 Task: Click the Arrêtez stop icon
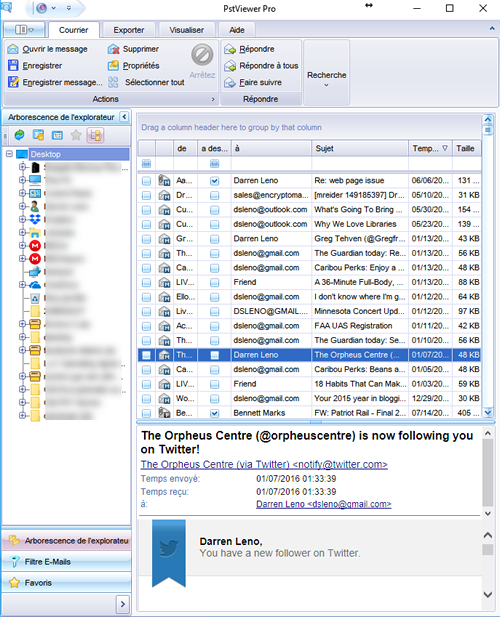[x=202, y=55]
